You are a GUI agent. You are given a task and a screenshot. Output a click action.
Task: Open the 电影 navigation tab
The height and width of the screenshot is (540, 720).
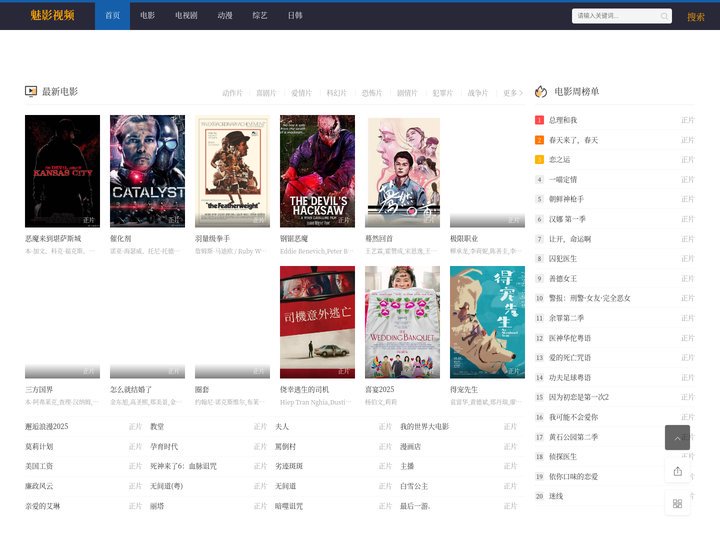[147, 16]
